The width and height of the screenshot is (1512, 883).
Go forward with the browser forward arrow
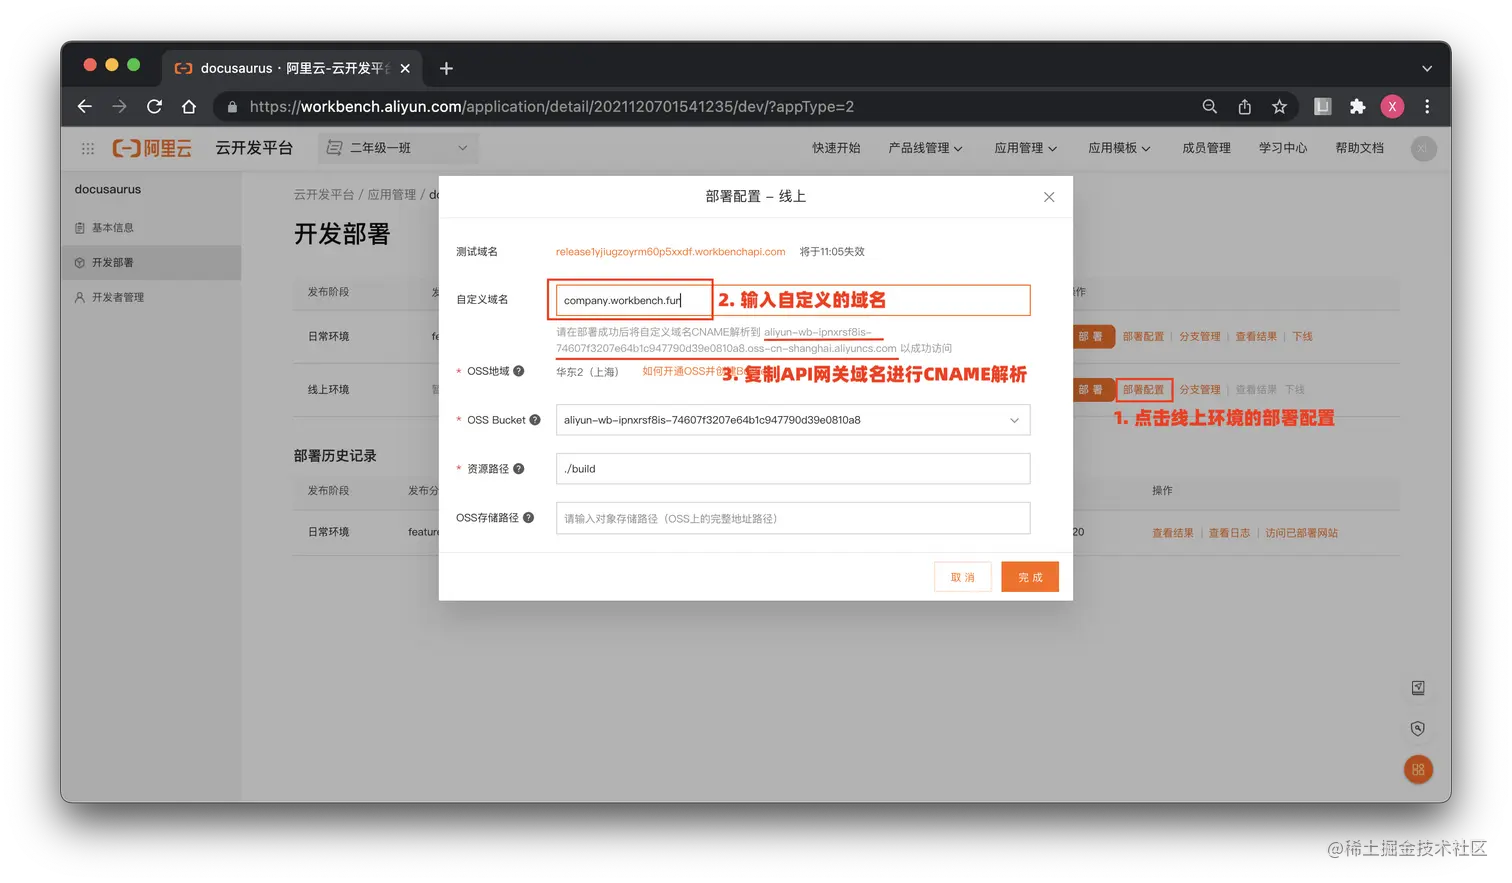(120, 106)
